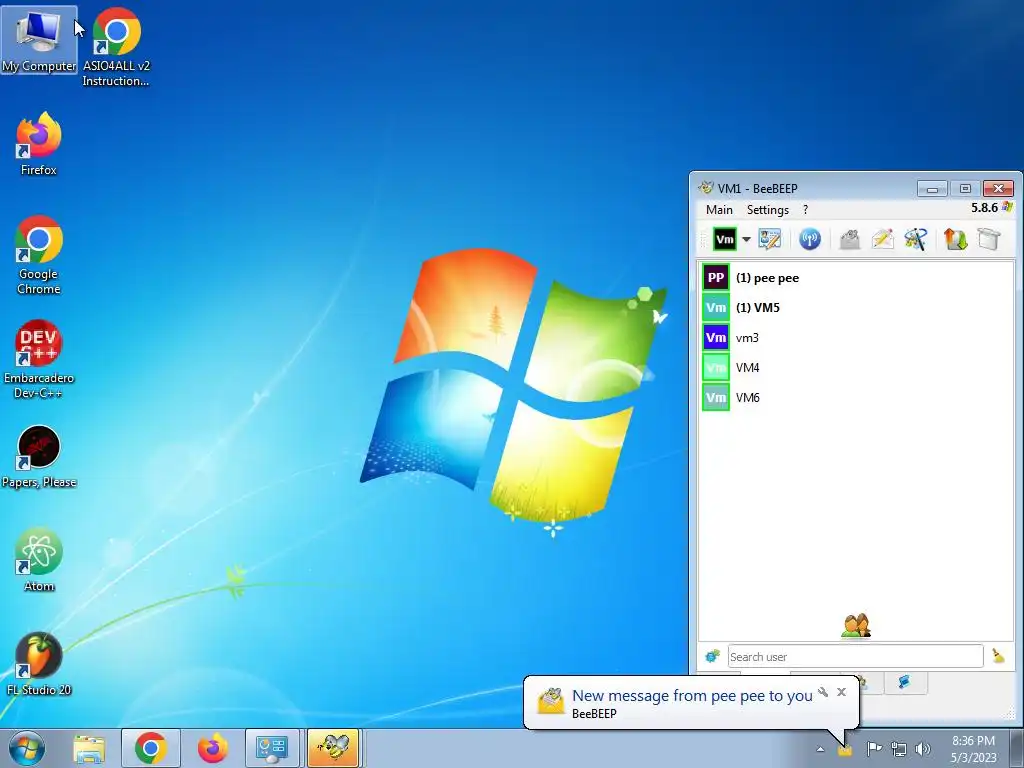Maximize the BeeBEEP window

tap(965, 189)
